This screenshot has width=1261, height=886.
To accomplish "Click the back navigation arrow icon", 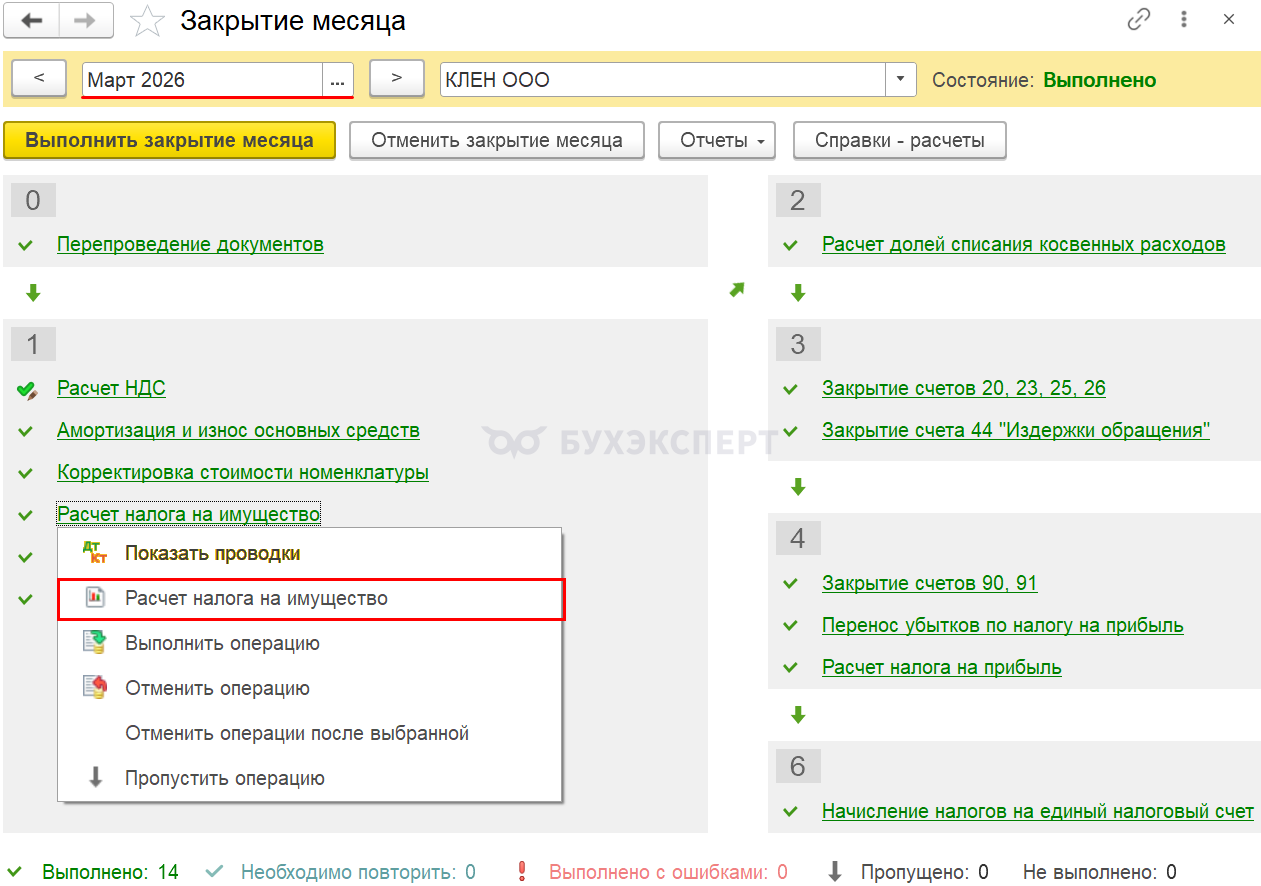I will click(33, 21).
